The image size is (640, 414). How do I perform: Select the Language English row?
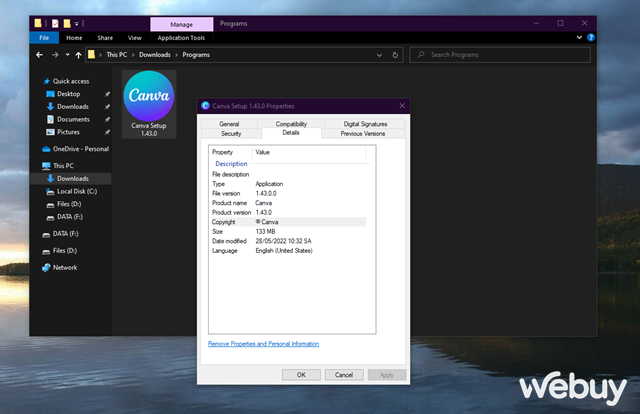tap(288, 251)
